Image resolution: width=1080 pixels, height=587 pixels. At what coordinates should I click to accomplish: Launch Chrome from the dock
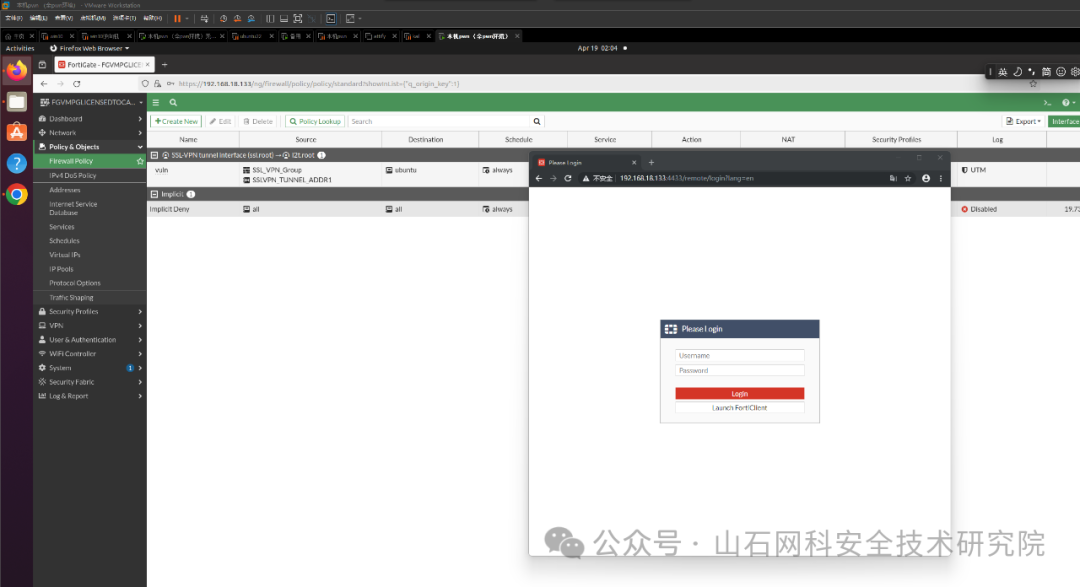point(17,195)
